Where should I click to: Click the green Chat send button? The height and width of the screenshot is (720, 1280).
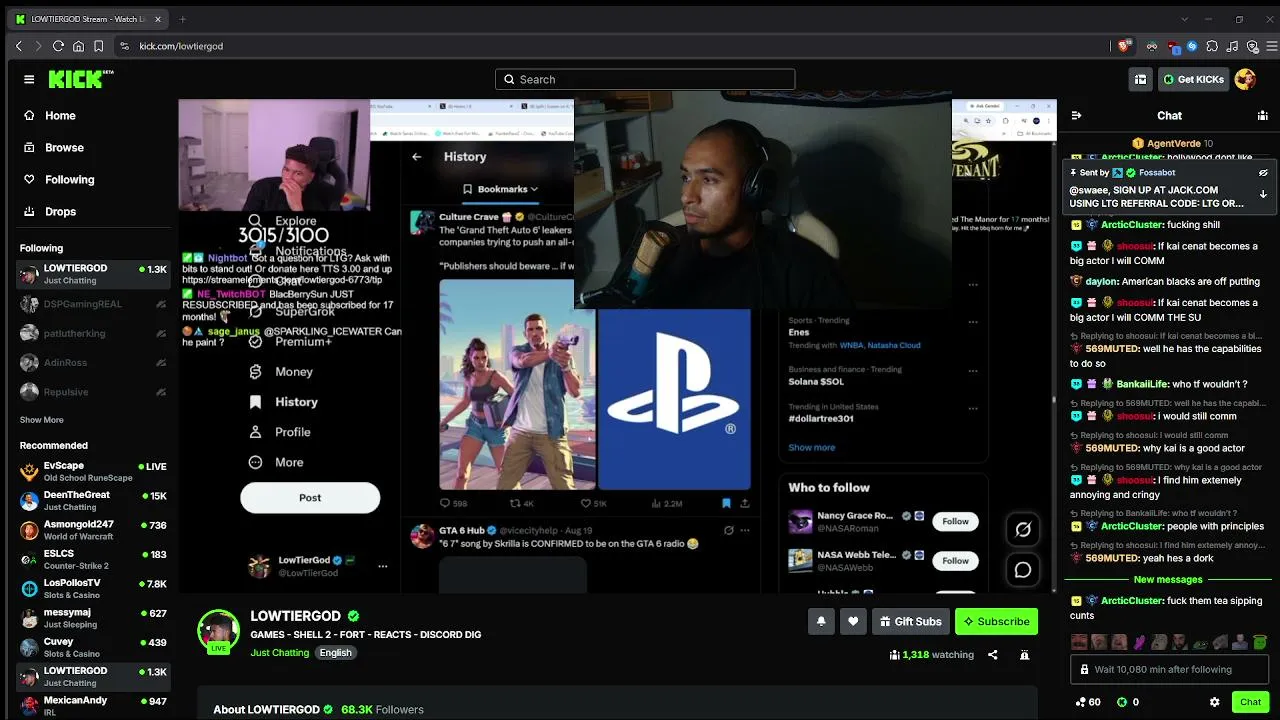pyautogui.click(x=1250, y=702)
